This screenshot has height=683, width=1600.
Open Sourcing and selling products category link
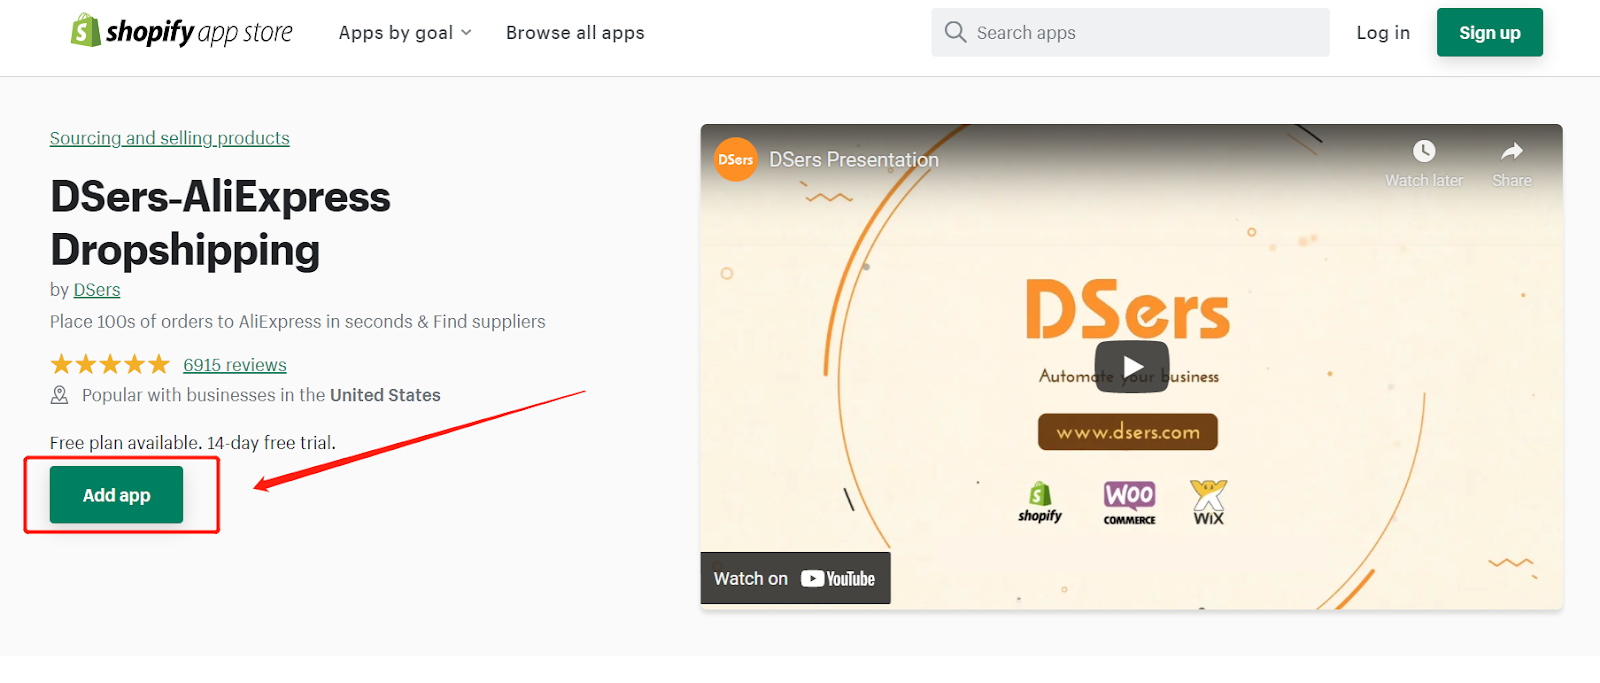pyautogui.click(x=170, y=138)
